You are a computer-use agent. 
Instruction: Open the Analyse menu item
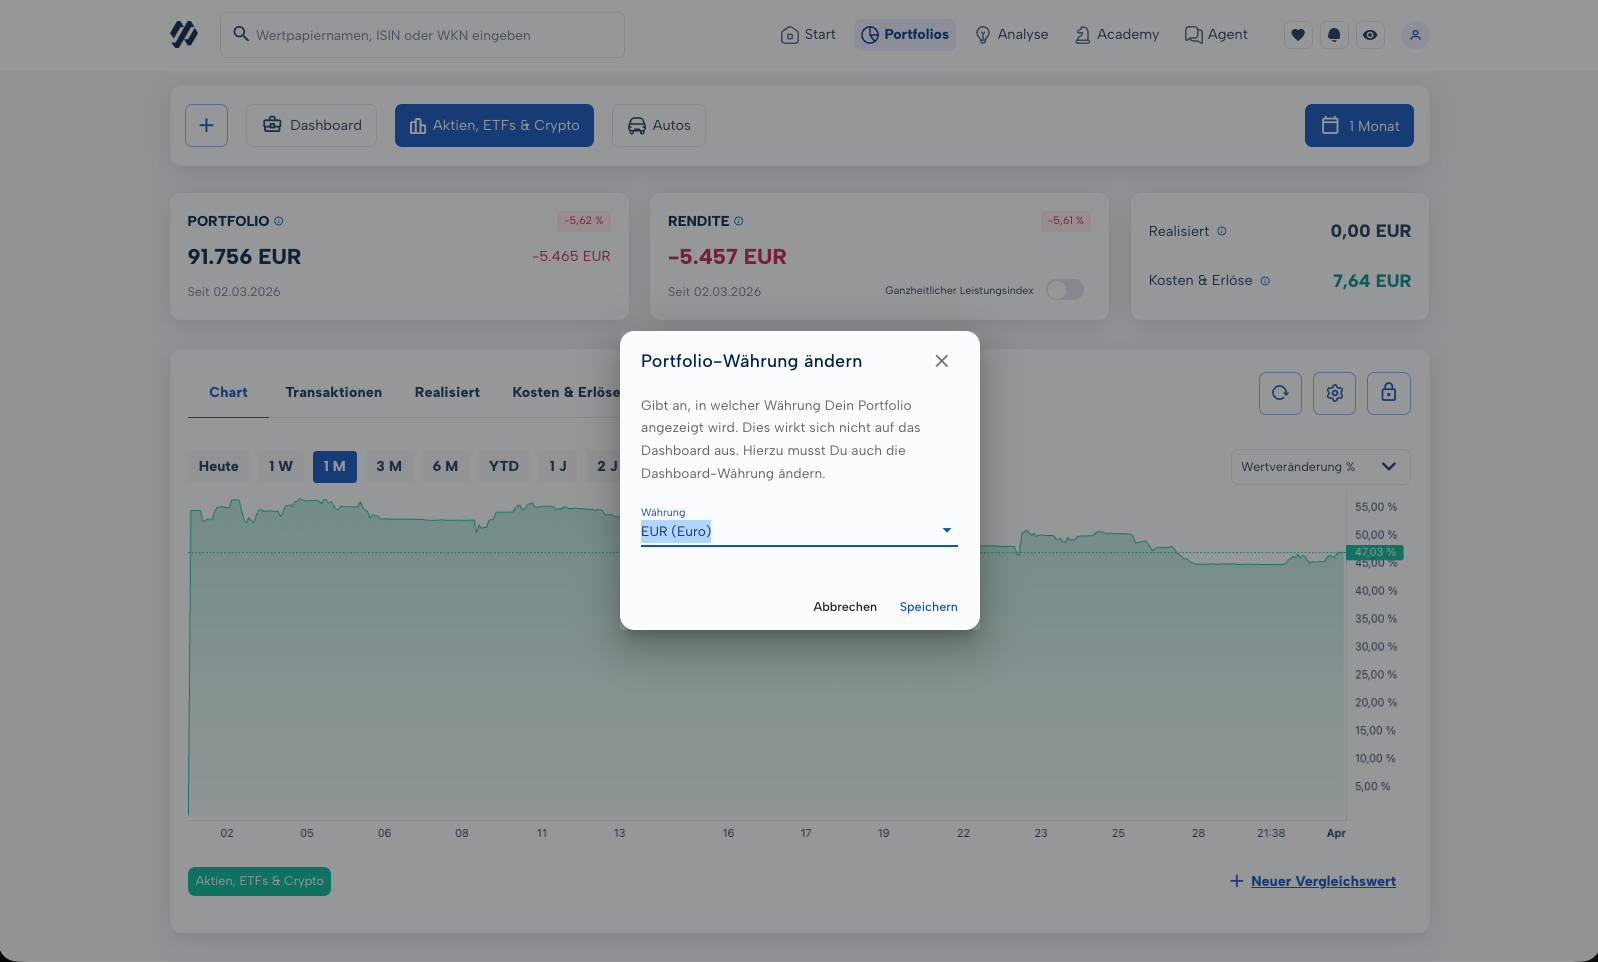tap(1012, 35)
